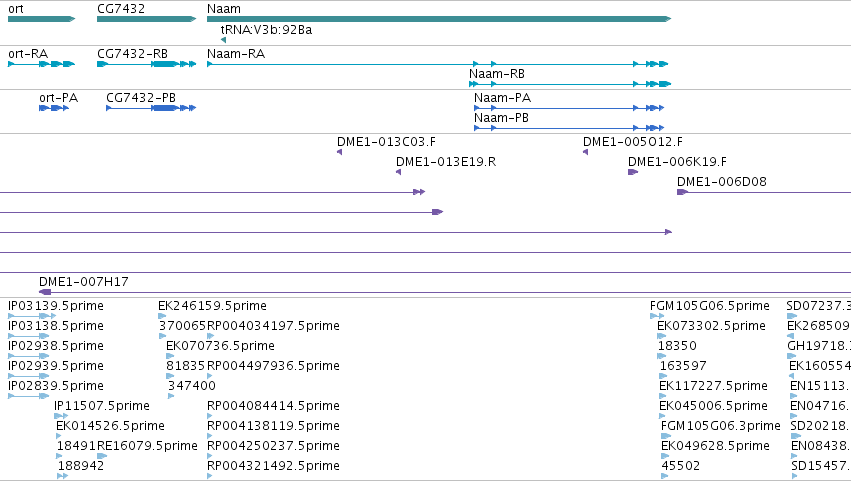The height and width of the screenshot is (481, 851).
Task: Click the FGM105G06.3prime EST label
Action: point(721,426)
